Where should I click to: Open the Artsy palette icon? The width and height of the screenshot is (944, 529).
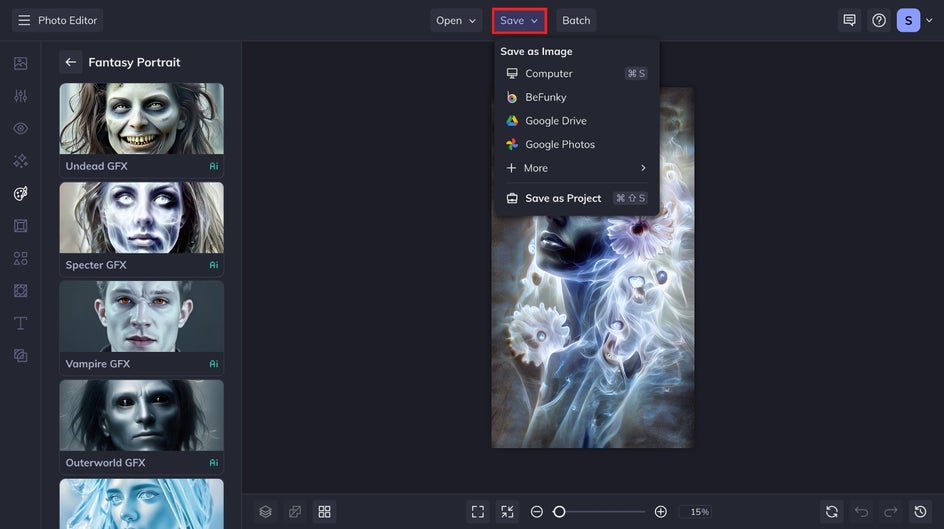tap(20, 193)
